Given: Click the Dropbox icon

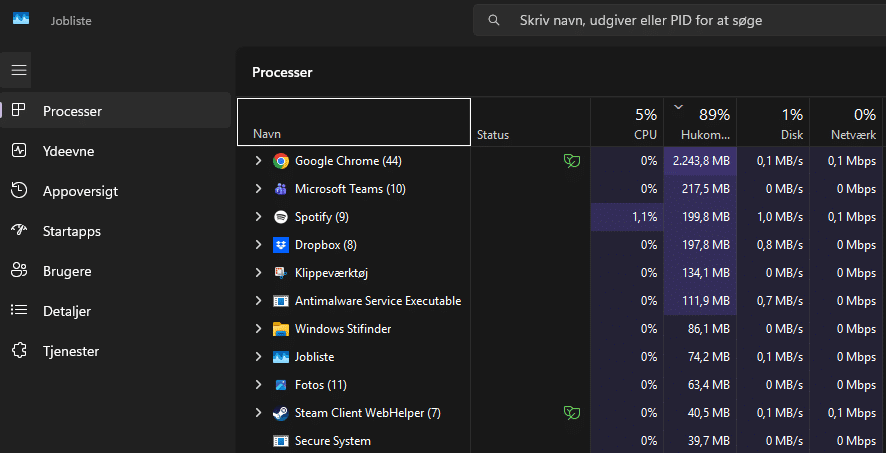Looking at the screenshot, I should point(281,245).
